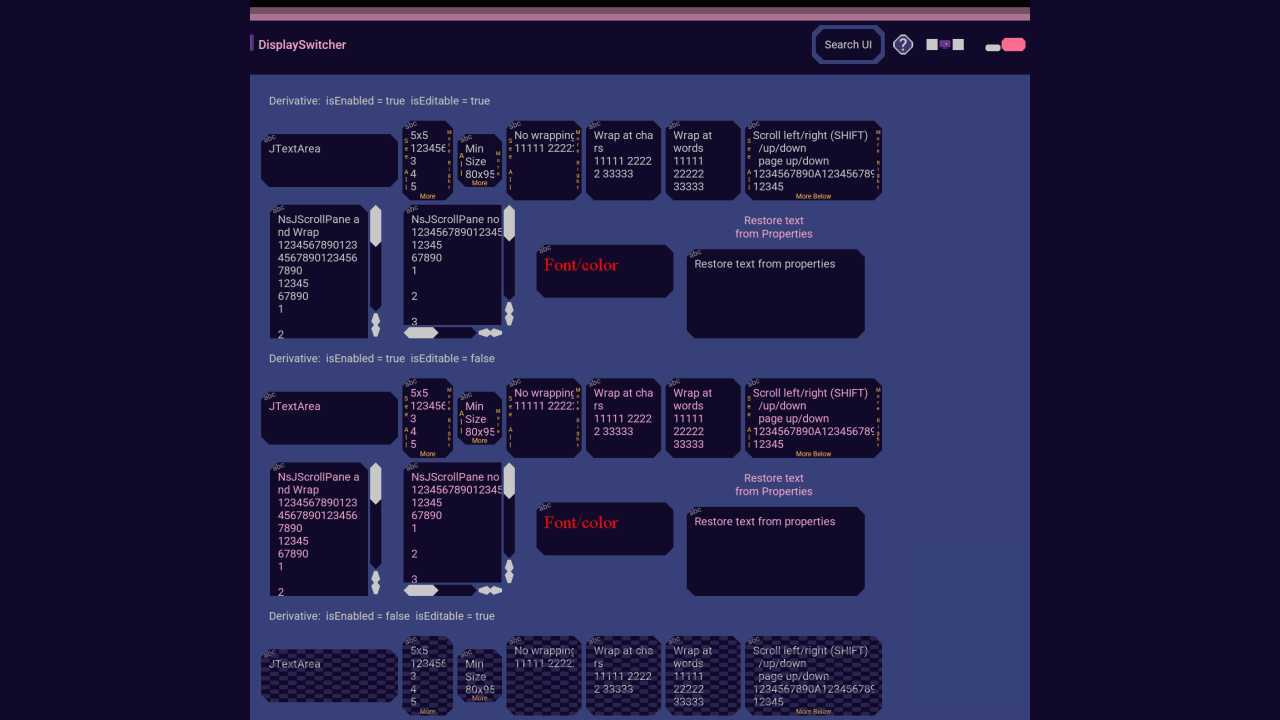Viewport: 1280px width, 720px height.
Task: Click vertical scrollbar thumb of NsJScrollPane and Wrap, isEditable true
Action: point(376,226)
